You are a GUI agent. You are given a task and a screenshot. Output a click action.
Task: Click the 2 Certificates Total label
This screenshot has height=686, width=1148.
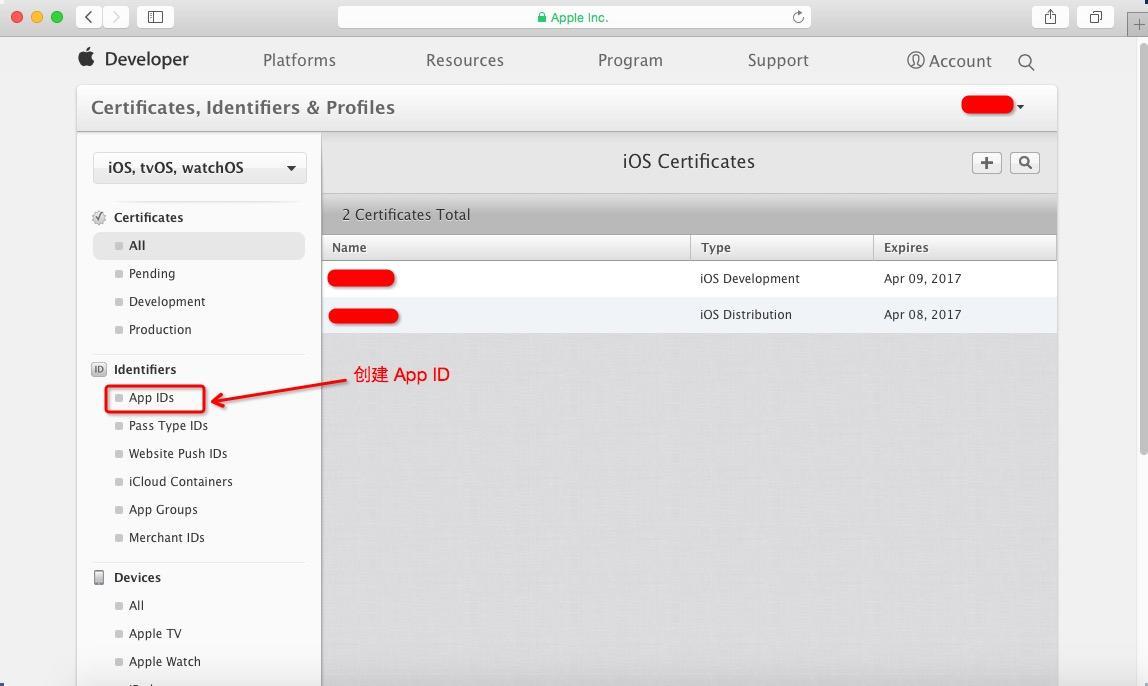point(406,215)
